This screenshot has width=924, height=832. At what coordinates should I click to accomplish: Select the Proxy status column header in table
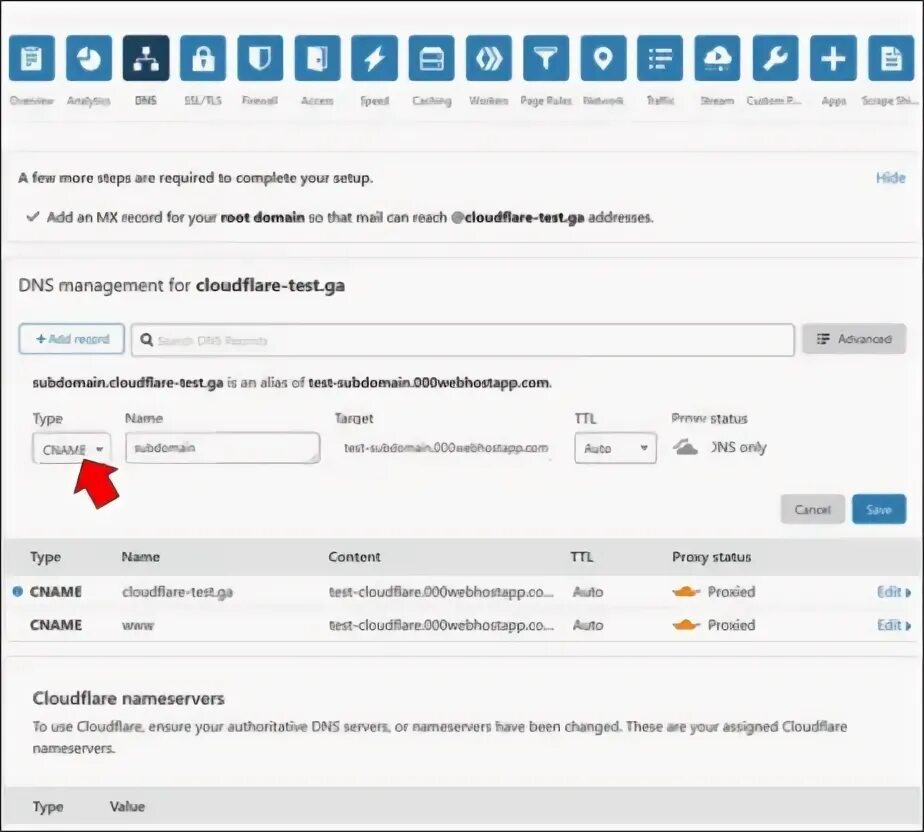(x=711, y=557)
